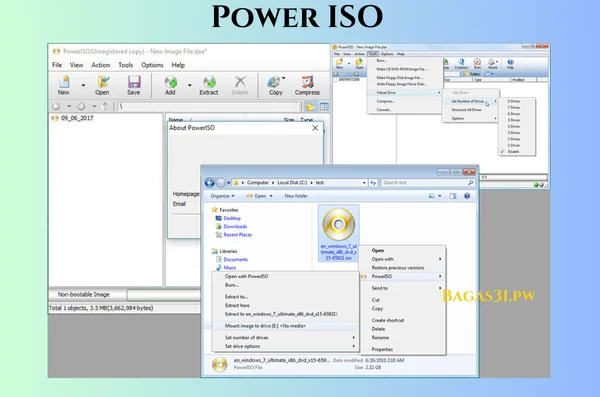The image size is (600, 397).
Task: Click the details view icon beside folders icon
Action: pos(324,106)
